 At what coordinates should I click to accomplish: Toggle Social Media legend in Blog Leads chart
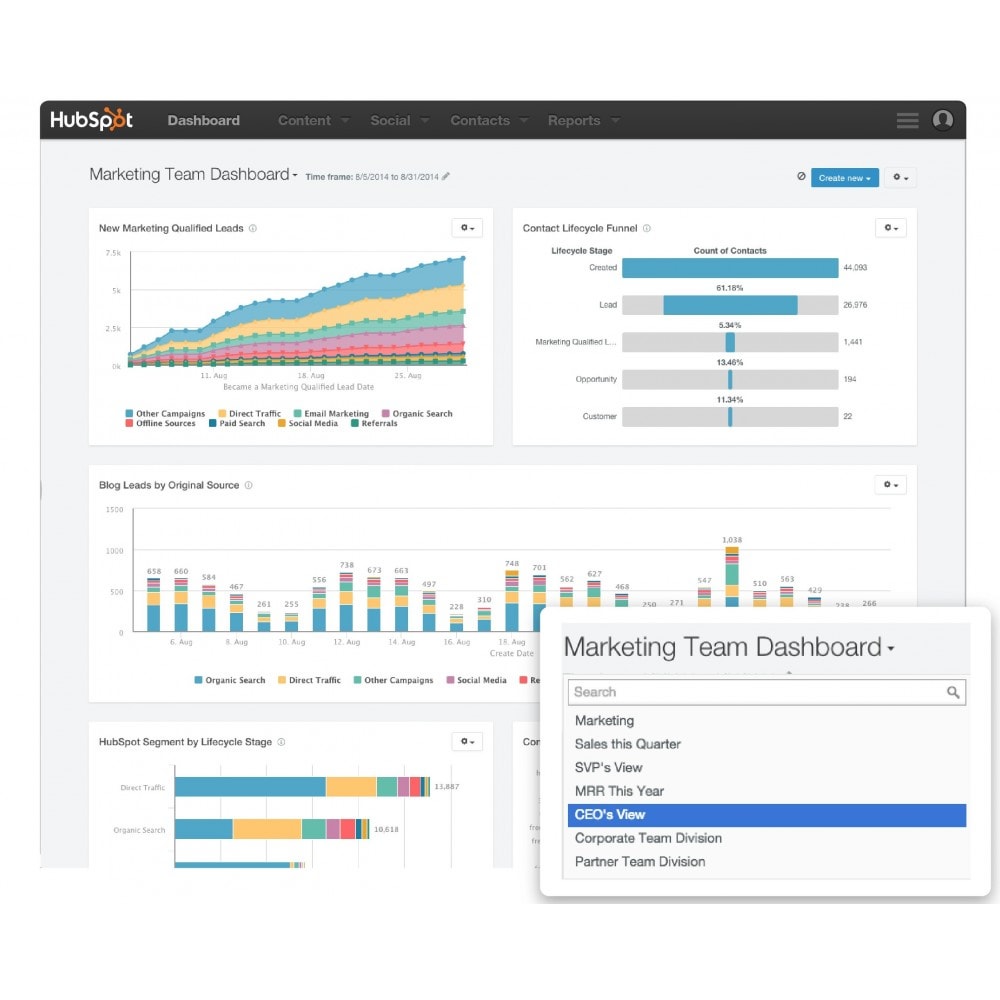[476, 680]
